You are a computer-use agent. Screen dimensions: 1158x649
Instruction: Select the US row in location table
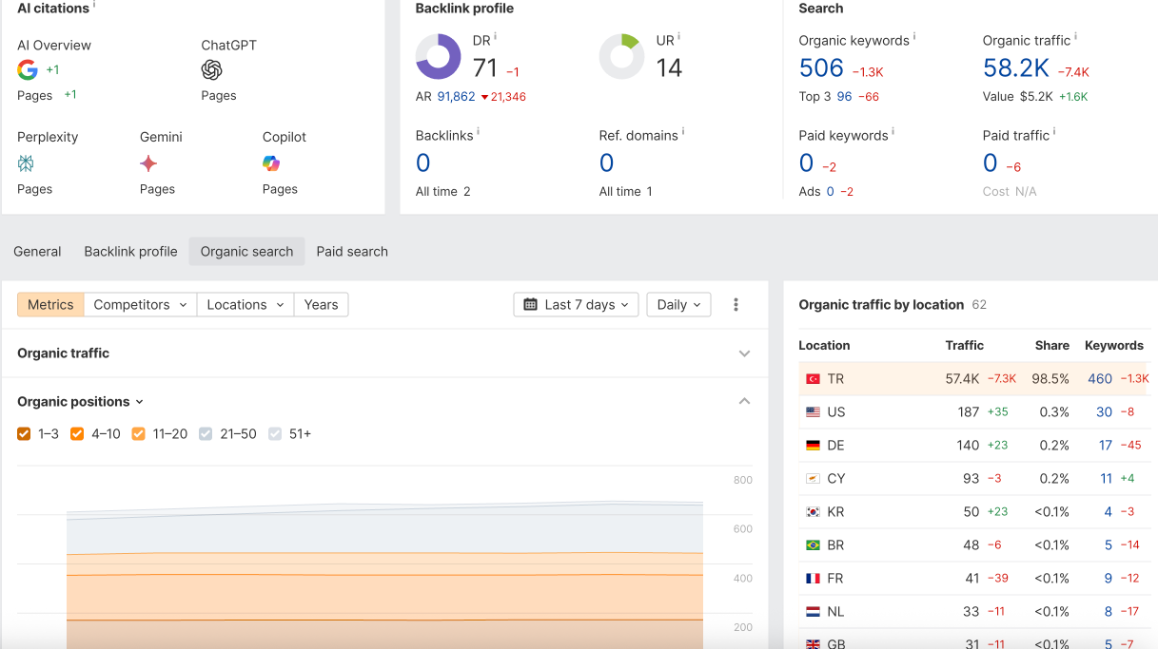975,412
